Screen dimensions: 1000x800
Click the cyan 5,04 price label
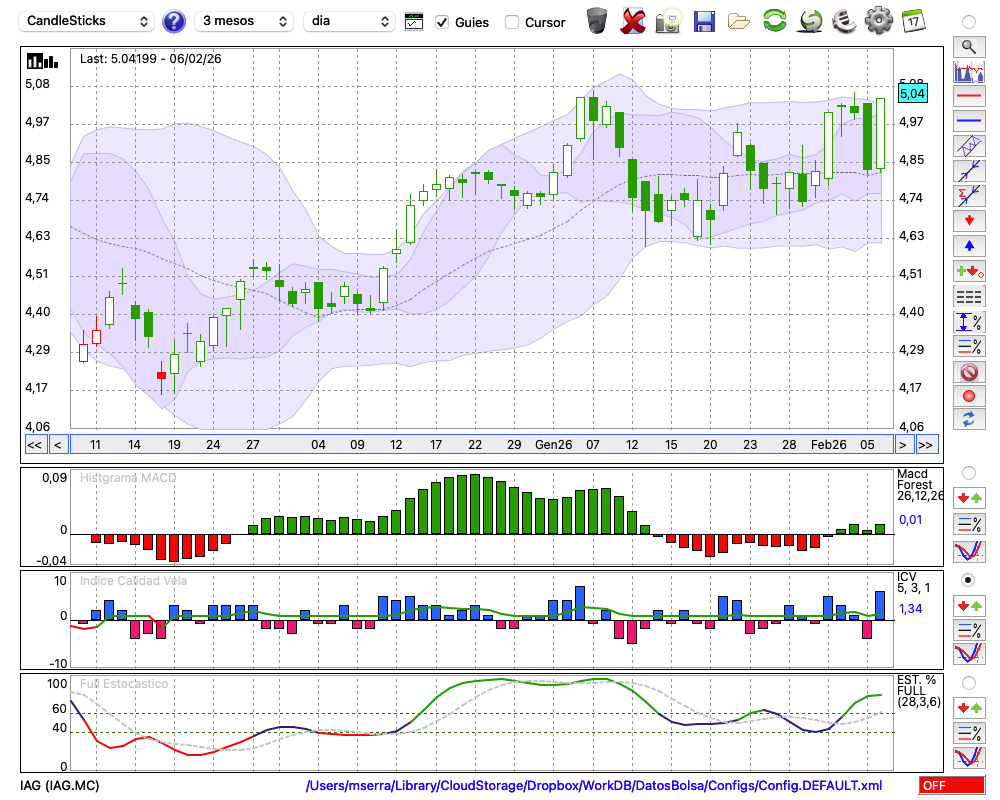point(912,94)
